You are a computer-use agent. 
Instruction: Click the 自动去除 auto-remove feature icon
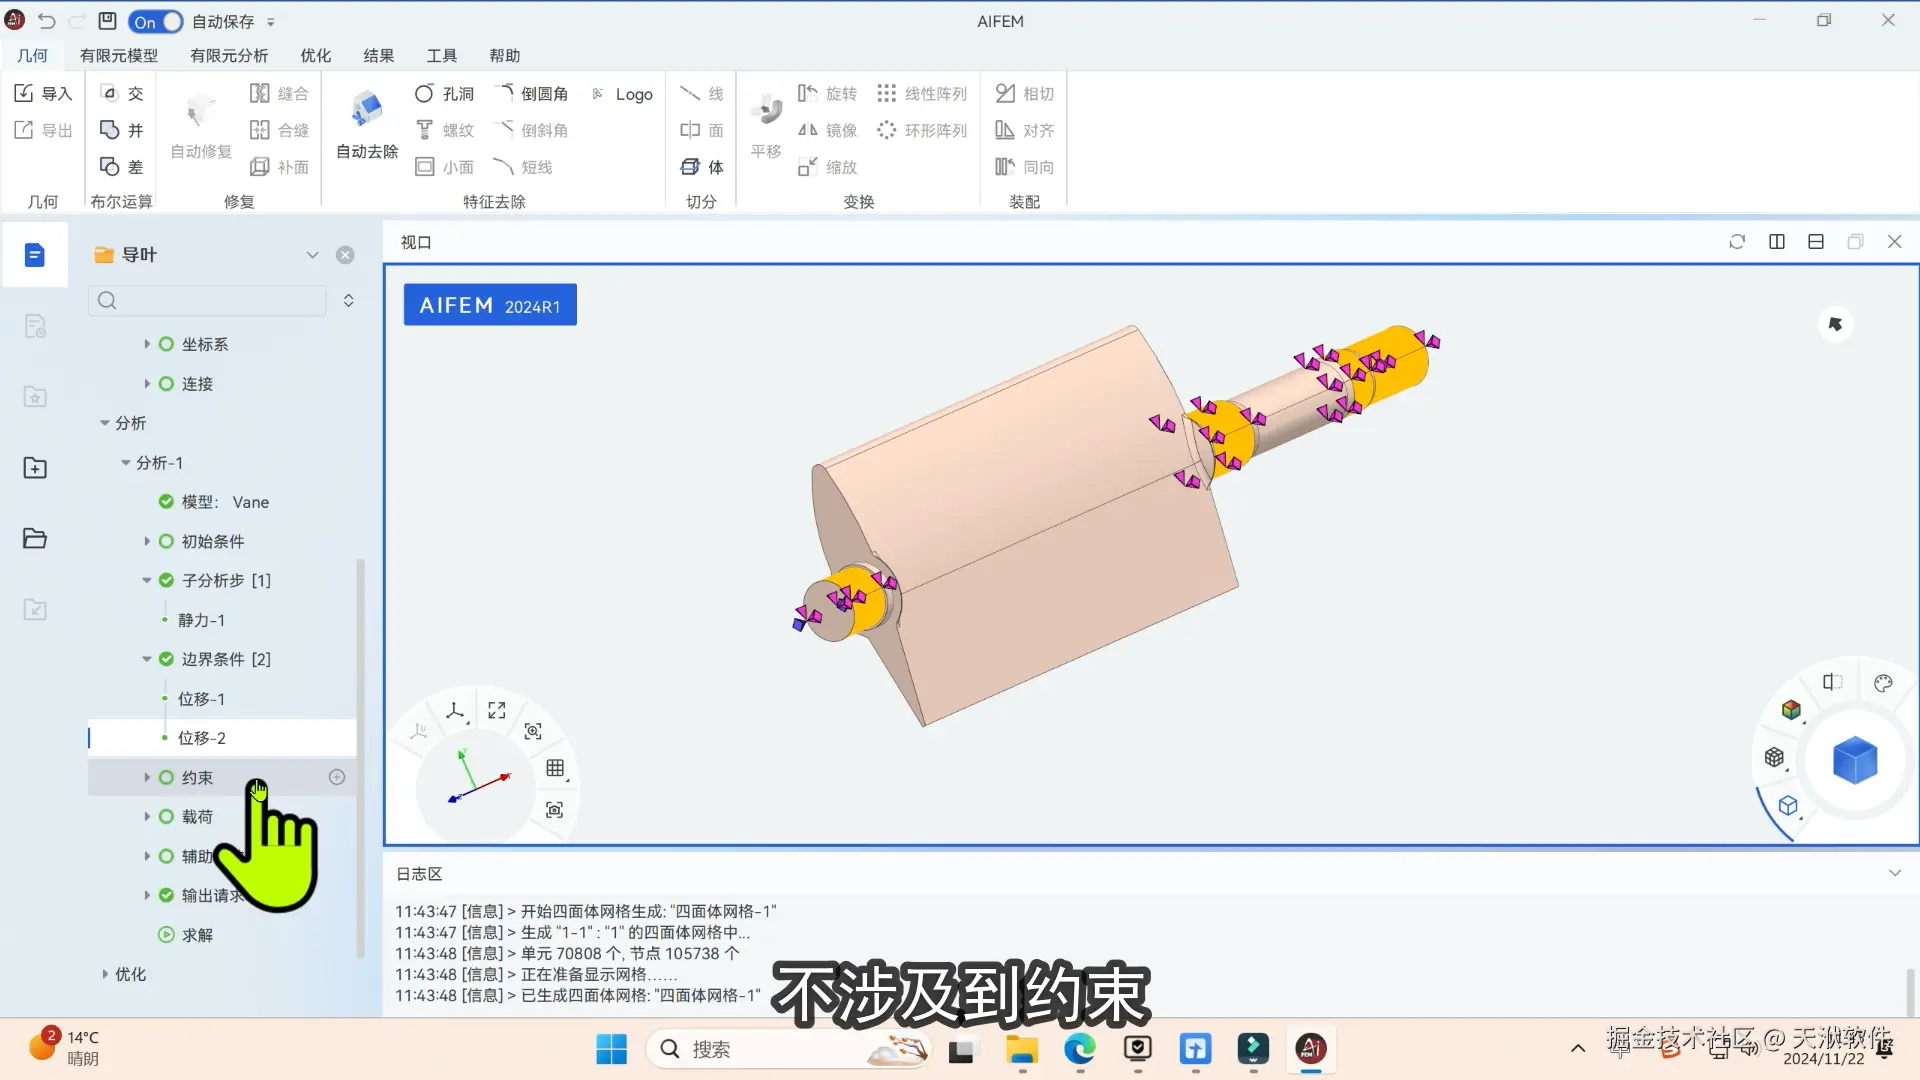[x=367, y=110]
